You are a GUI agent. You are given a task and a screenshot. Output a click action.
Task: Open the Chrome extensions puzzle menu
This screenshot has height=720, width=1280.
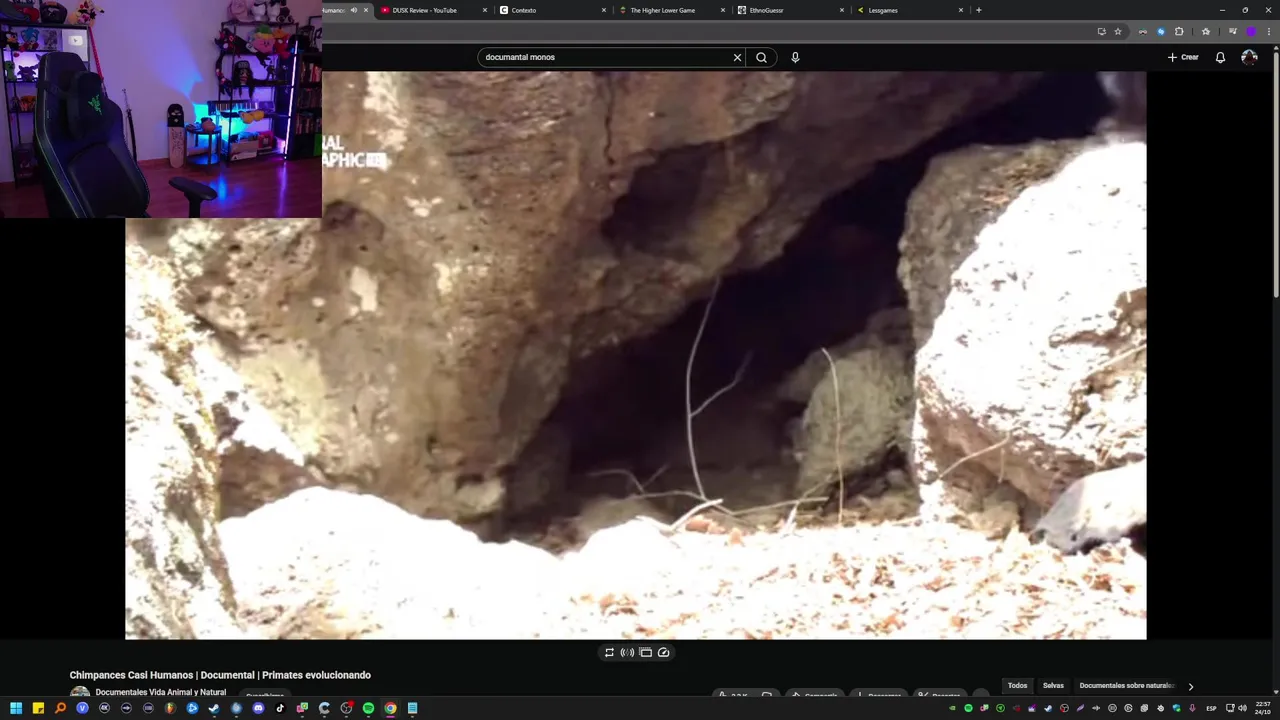[x=1179, y=32]
